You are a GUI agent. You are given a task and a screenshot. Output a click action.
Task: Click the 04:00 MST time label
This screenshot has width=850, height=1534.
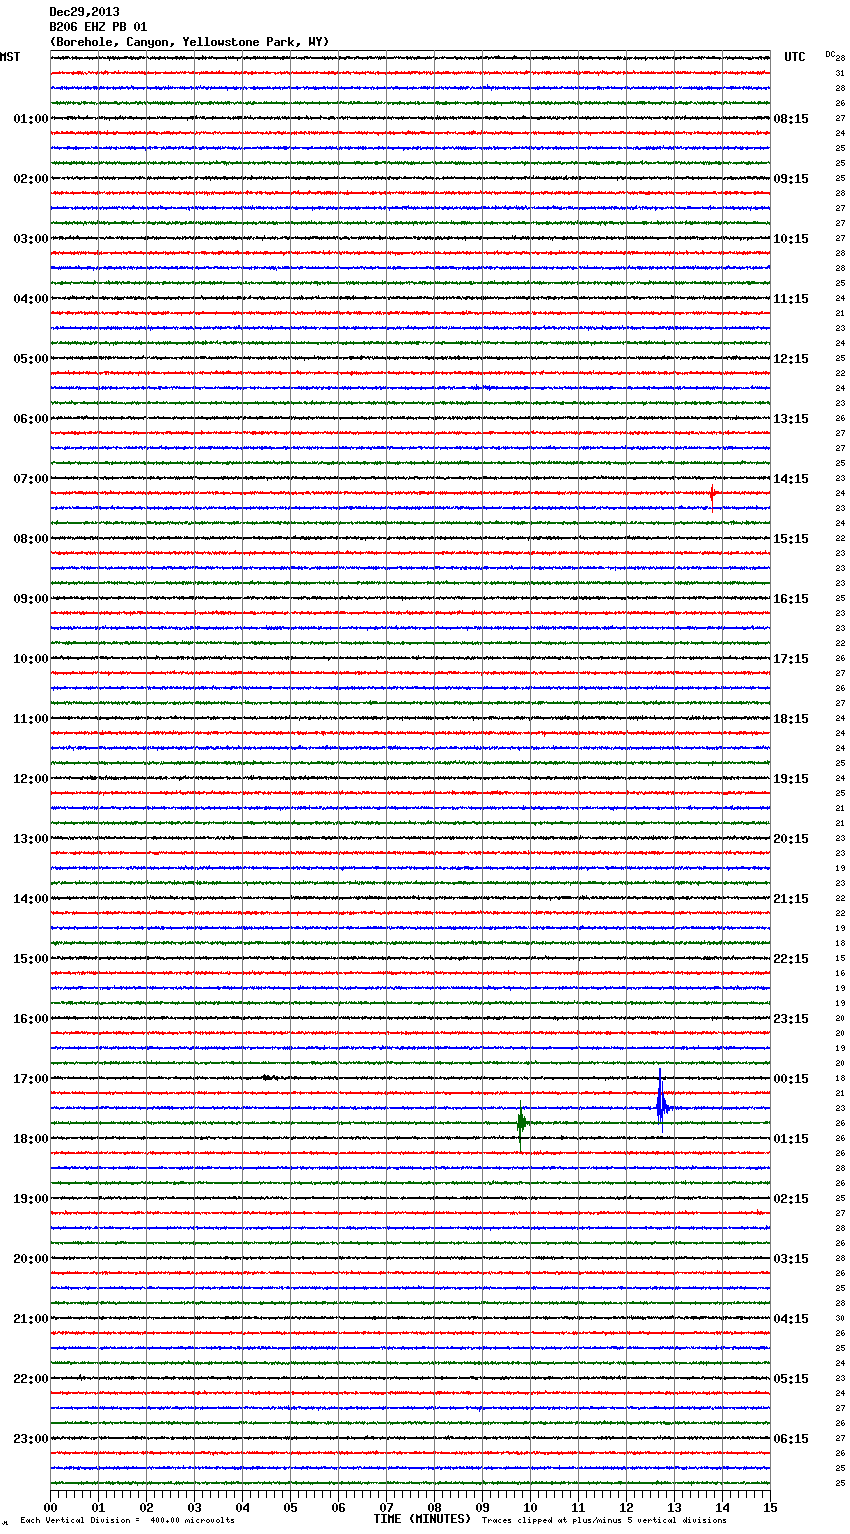30,299
